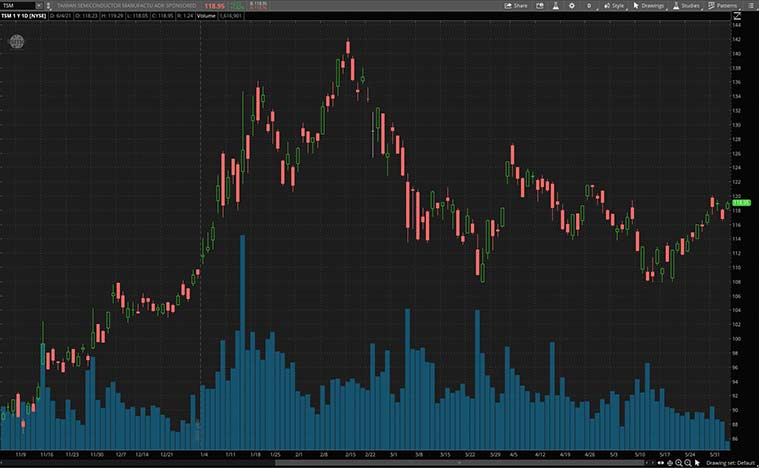Open the Style menu
The image size is (759, 468).
[614, 6]
